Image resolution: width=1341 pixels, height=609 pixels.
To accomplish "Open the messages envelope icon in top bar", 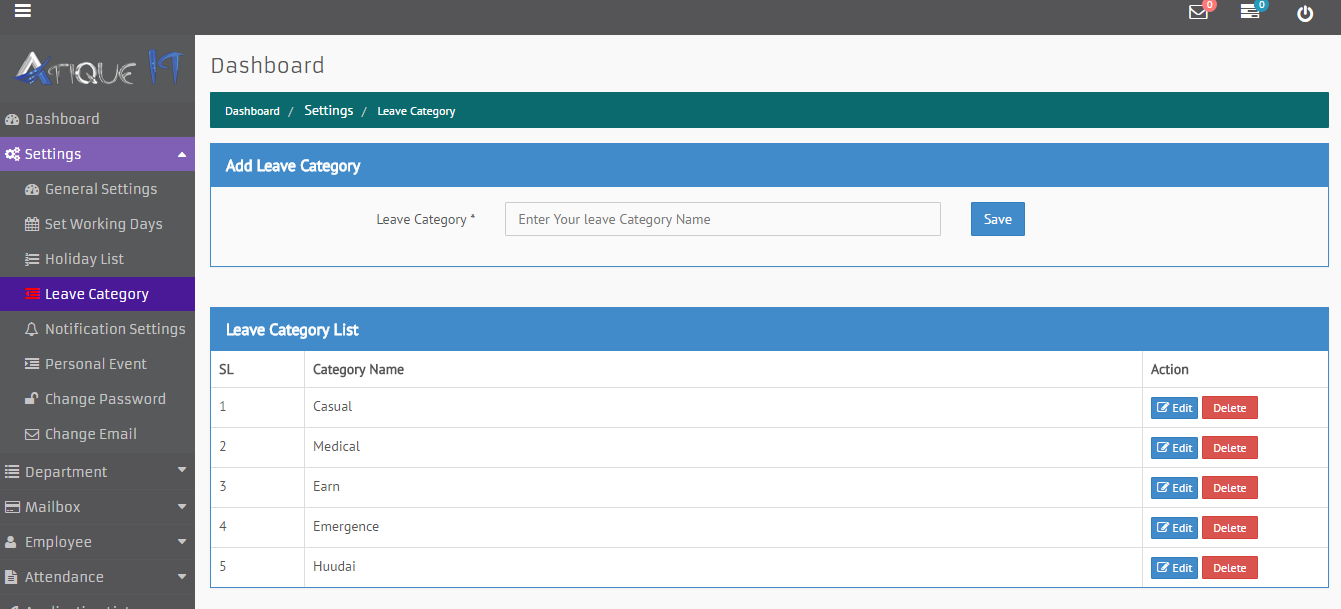I will tap(1198, 14).
